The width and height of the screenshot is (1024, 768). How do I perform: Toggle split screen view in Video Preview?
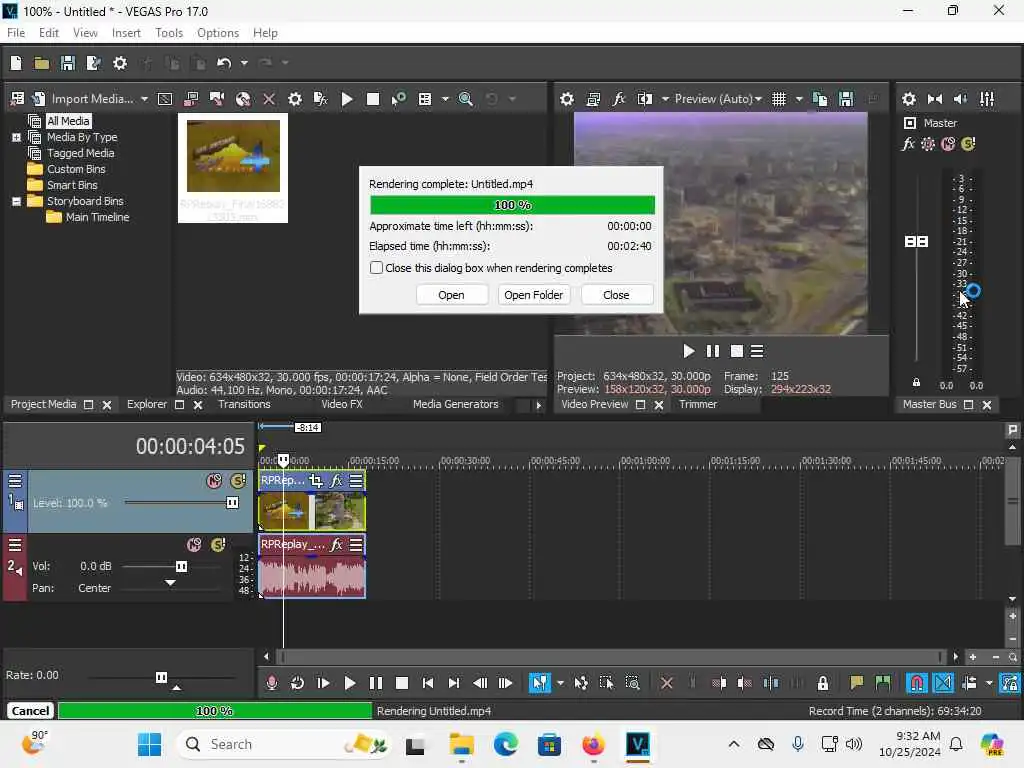tap(645, 99)
